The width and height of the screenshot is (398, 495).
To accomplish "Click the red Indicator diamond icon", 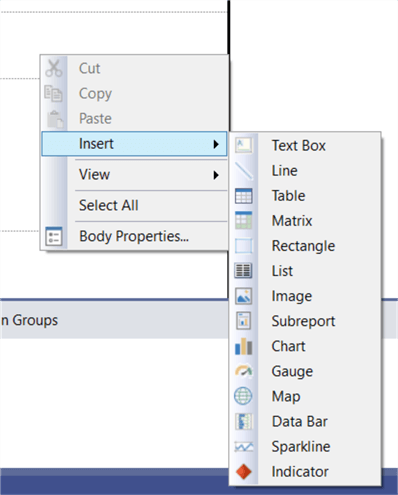I will 244,472.
